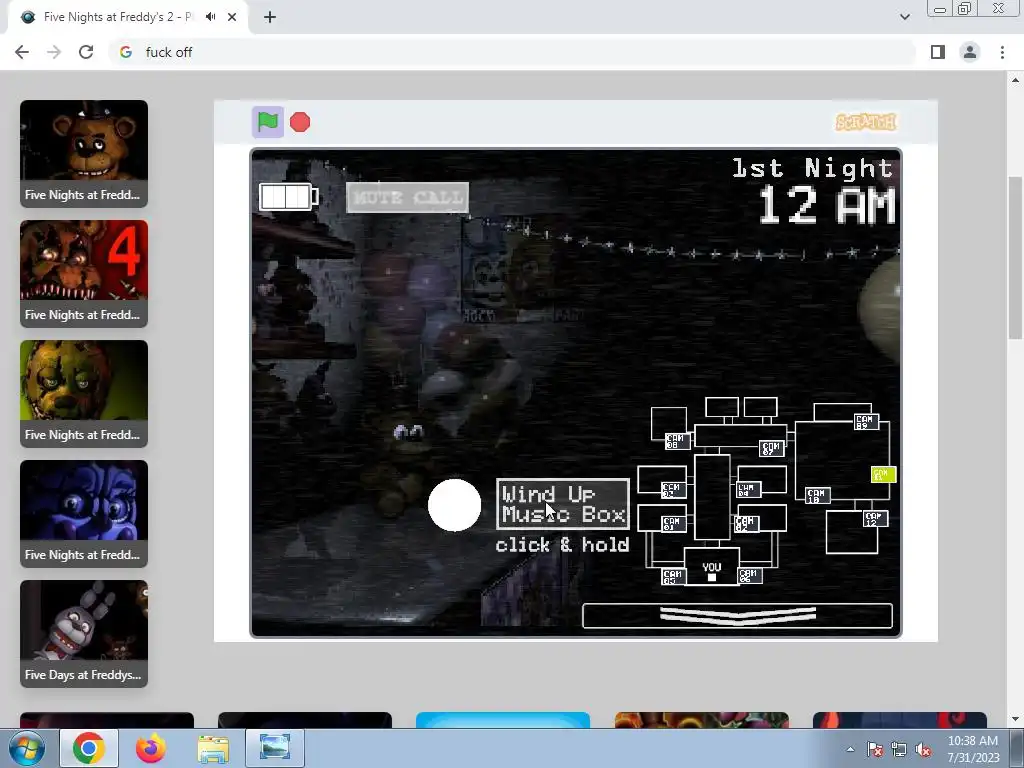1024x768 pixels.
Task: Click the scrollbar down arrow
Action: [x=1015, y=720]
